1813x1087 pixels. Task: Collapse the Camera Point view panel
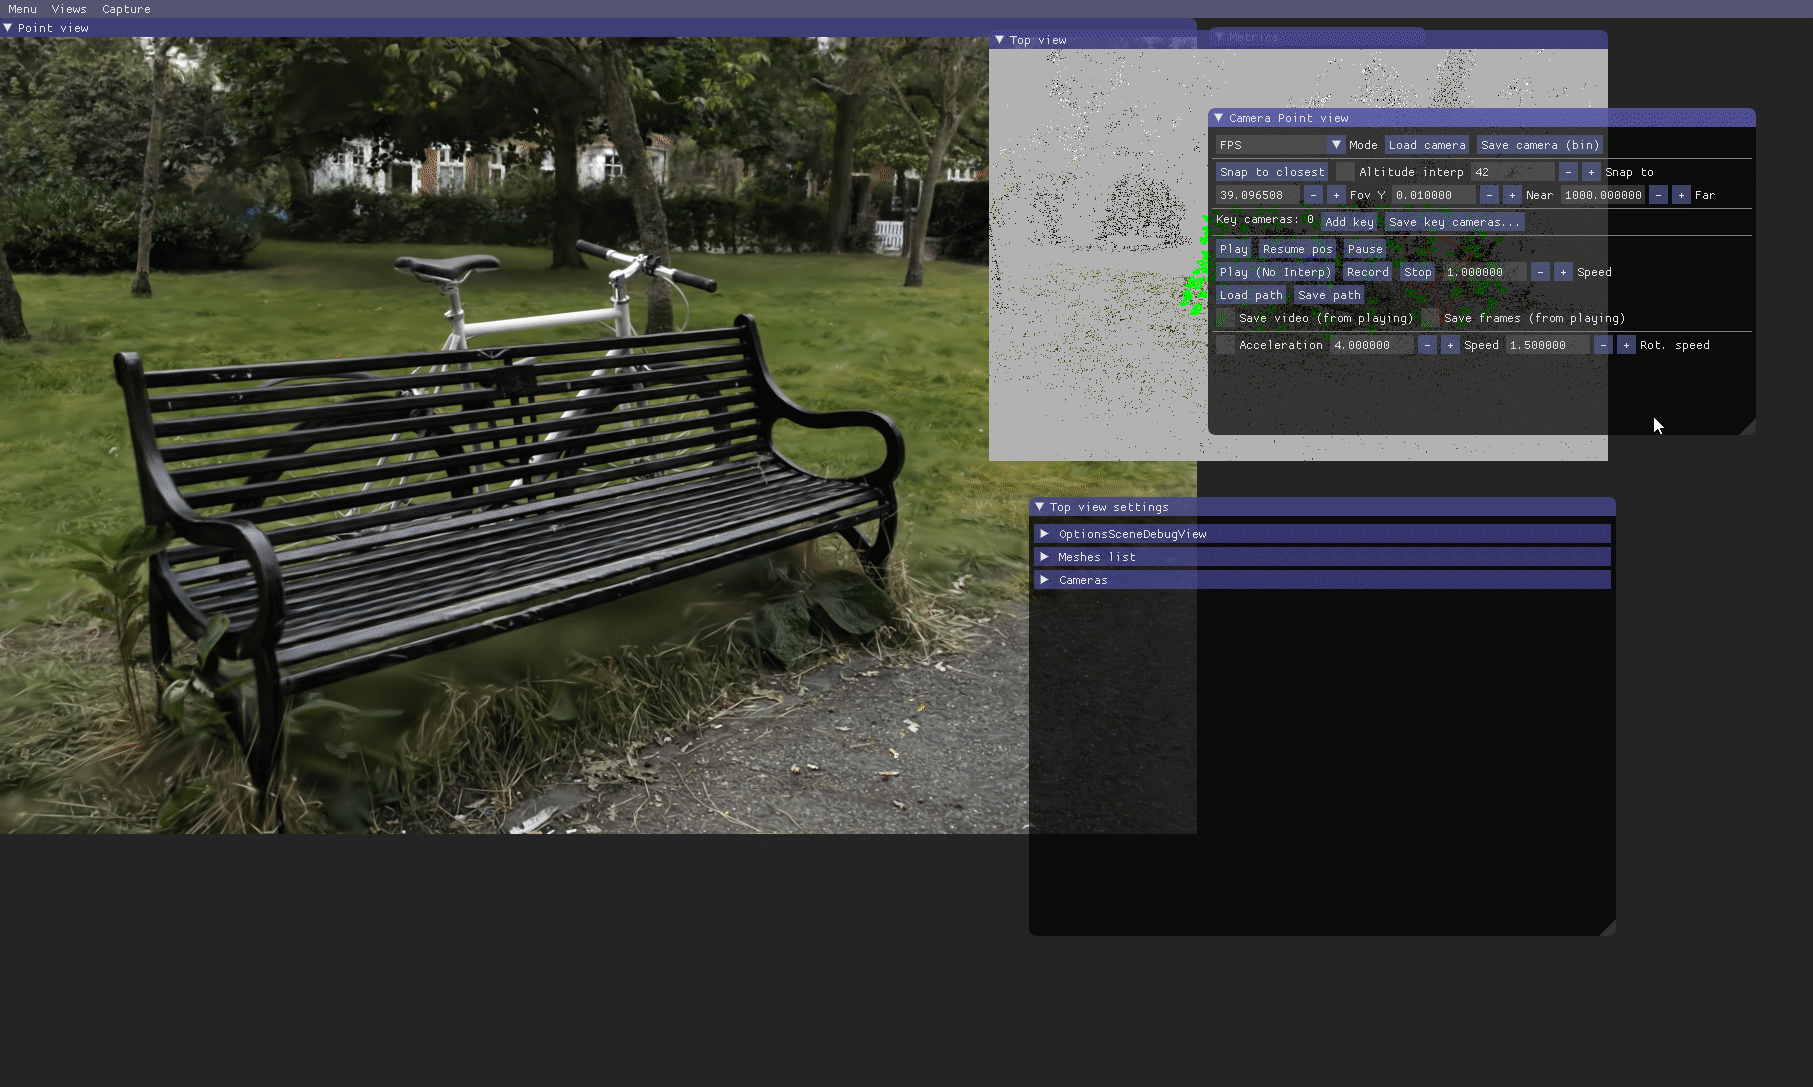click(1218, 118)
